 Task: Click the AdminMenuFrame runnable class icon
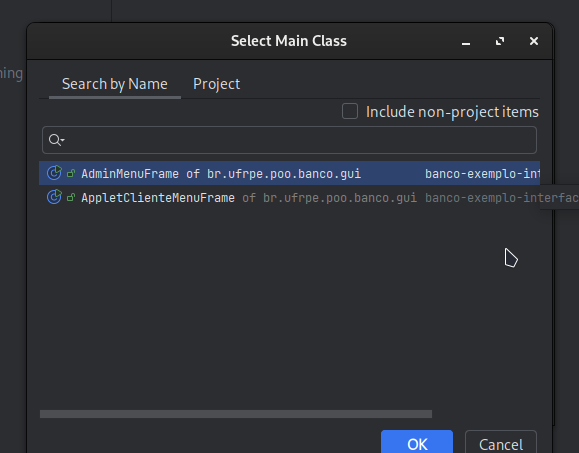(54, 173)
